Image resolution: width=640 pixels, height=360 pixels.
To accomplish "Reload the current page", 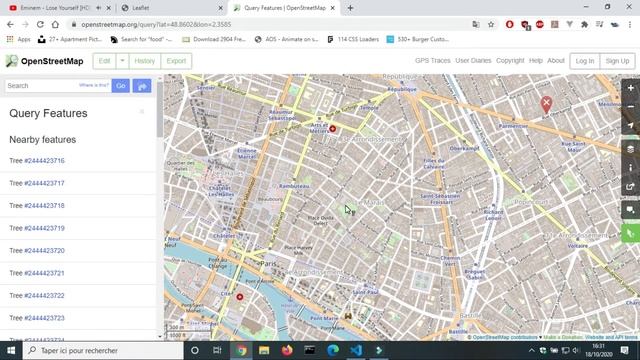I will [x=40, y=24].
